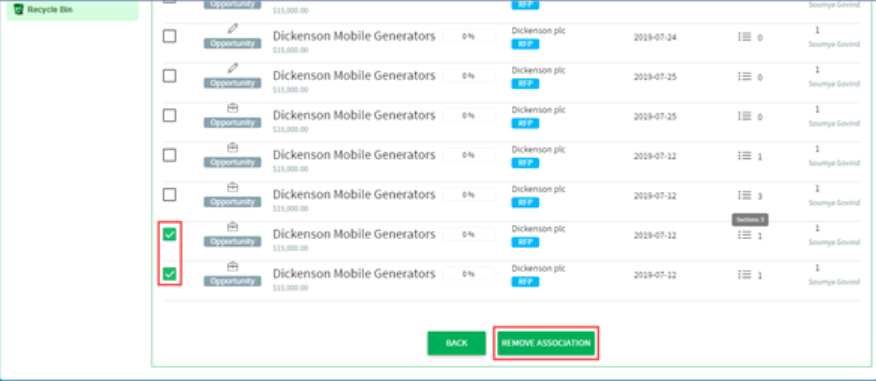Image resolution: width=876 pixels, height=381 pixels.
Task: Click the Recycle Bin trash icon
Action: coord(19,9)
